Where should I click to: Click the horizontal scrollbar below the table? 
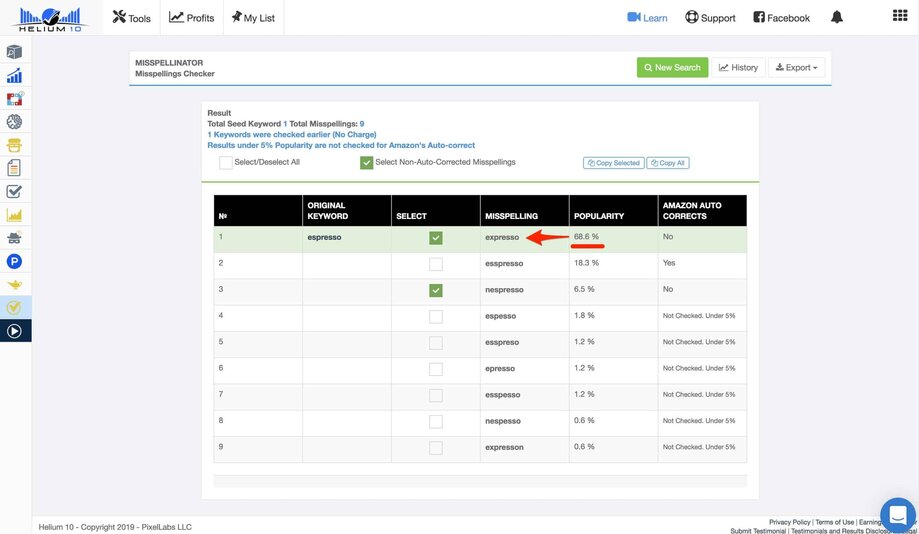pyautogui.click(x=480, y=481)
